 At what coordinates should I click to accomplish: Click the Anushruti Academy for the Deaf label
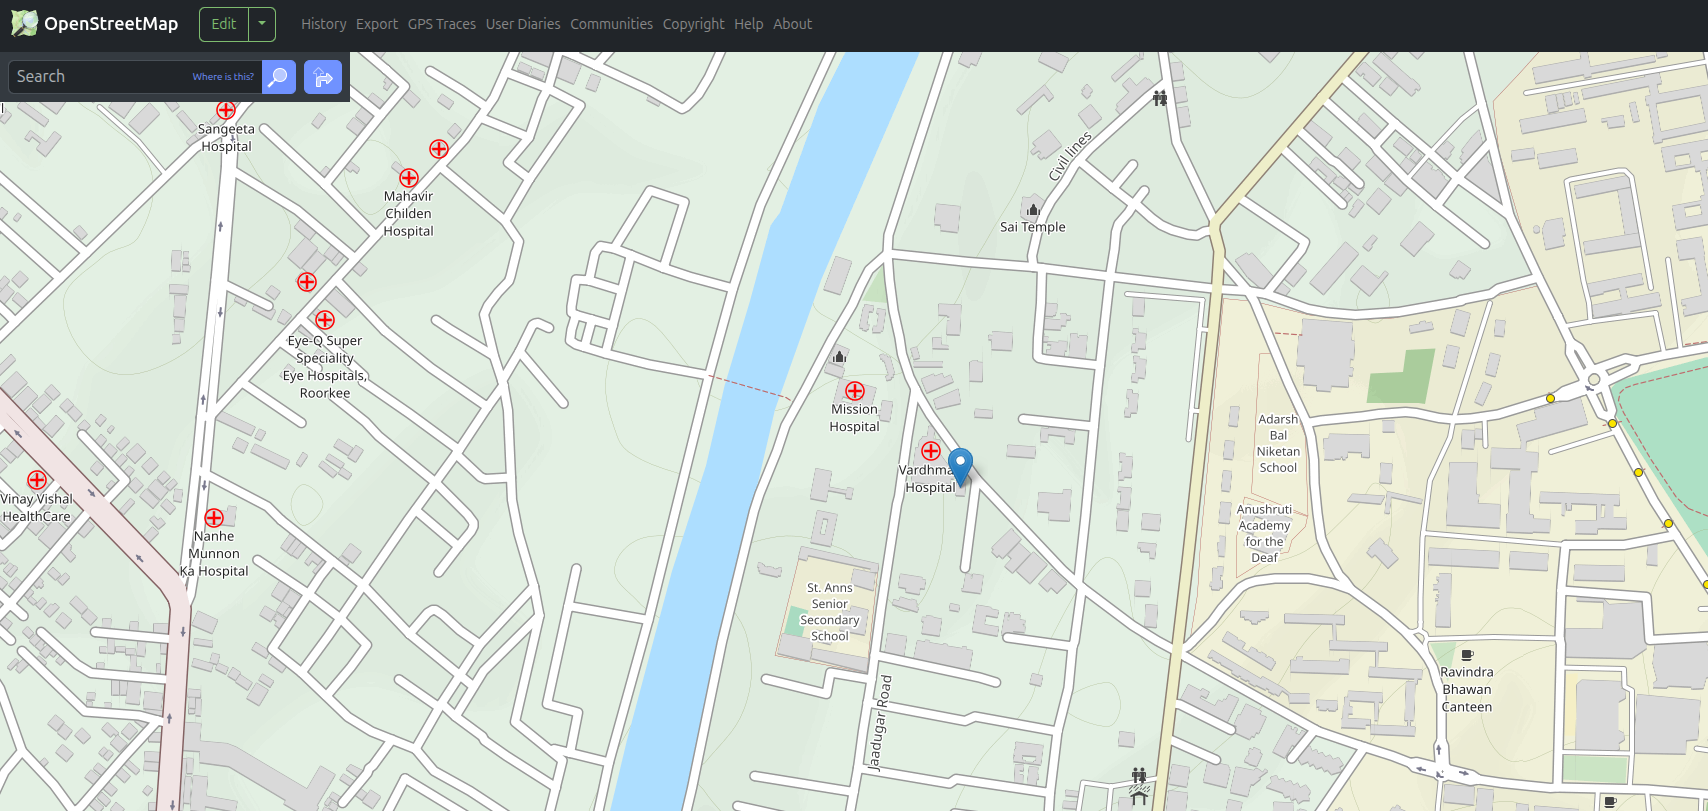[x=1265, y=534]
